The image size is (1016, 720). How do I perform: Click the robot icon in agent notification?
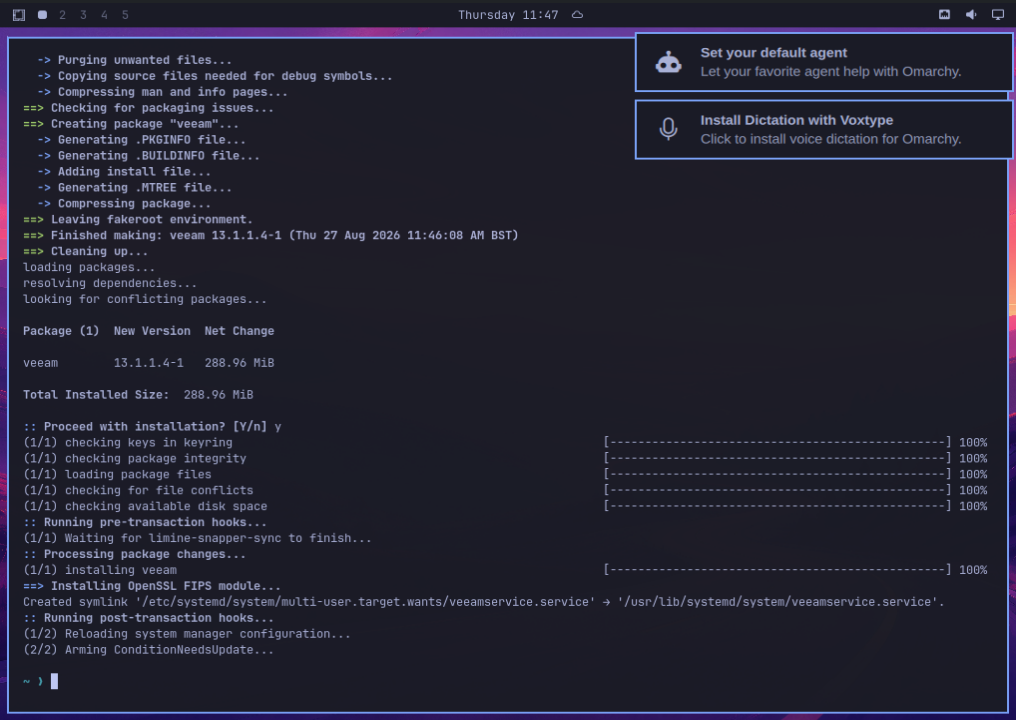[669, 63]
